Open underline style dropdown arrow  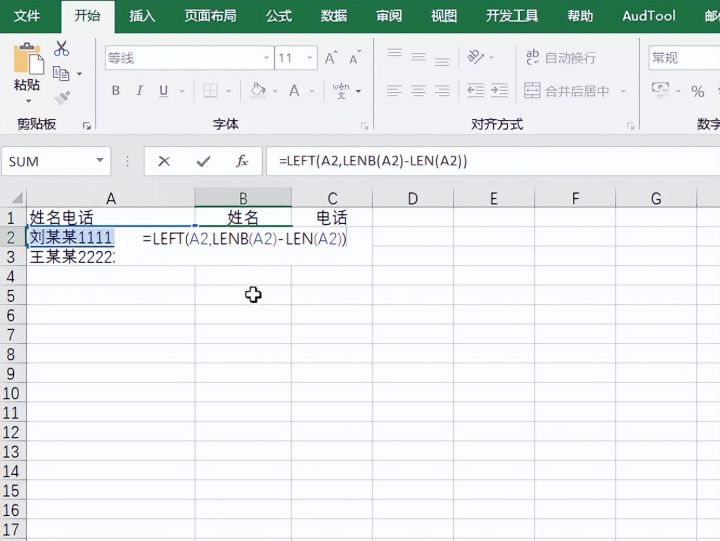(182, 91)
